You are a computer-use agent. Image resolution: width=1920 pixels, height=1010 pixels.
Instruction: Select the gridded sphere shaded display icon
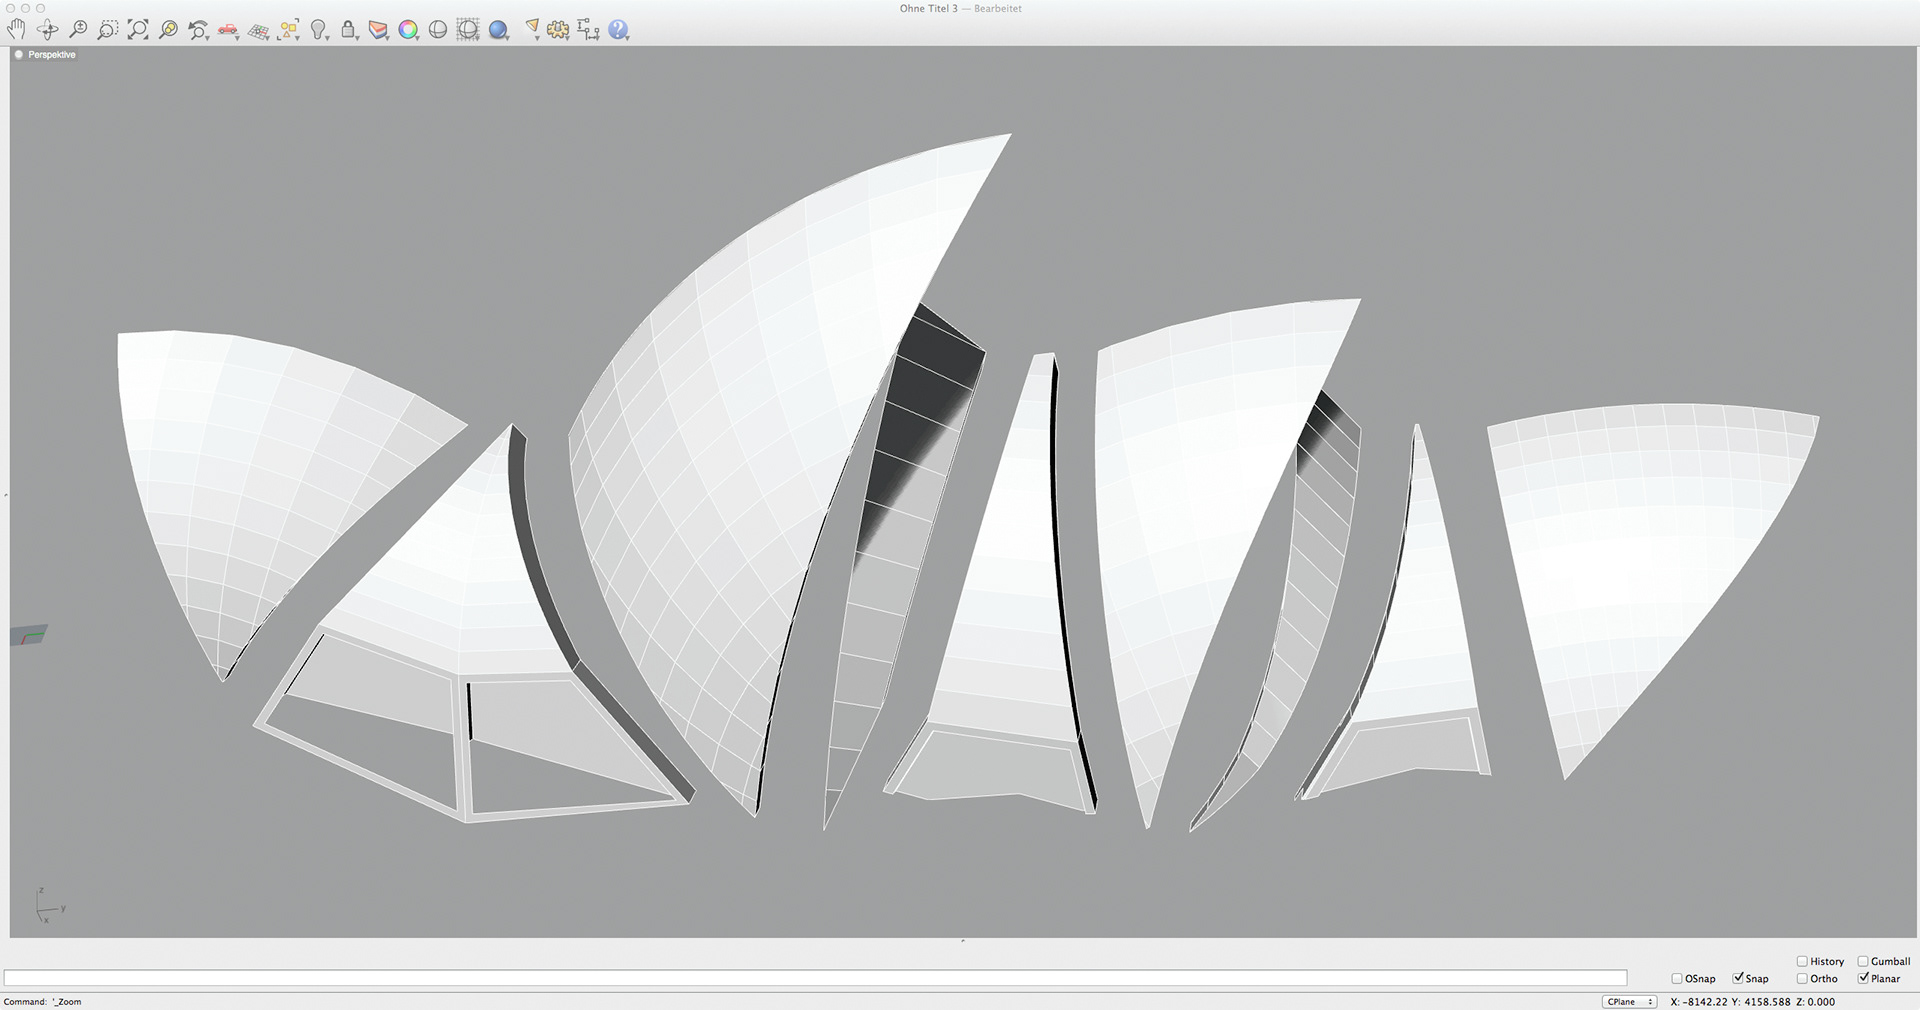(x=468, y=30)
